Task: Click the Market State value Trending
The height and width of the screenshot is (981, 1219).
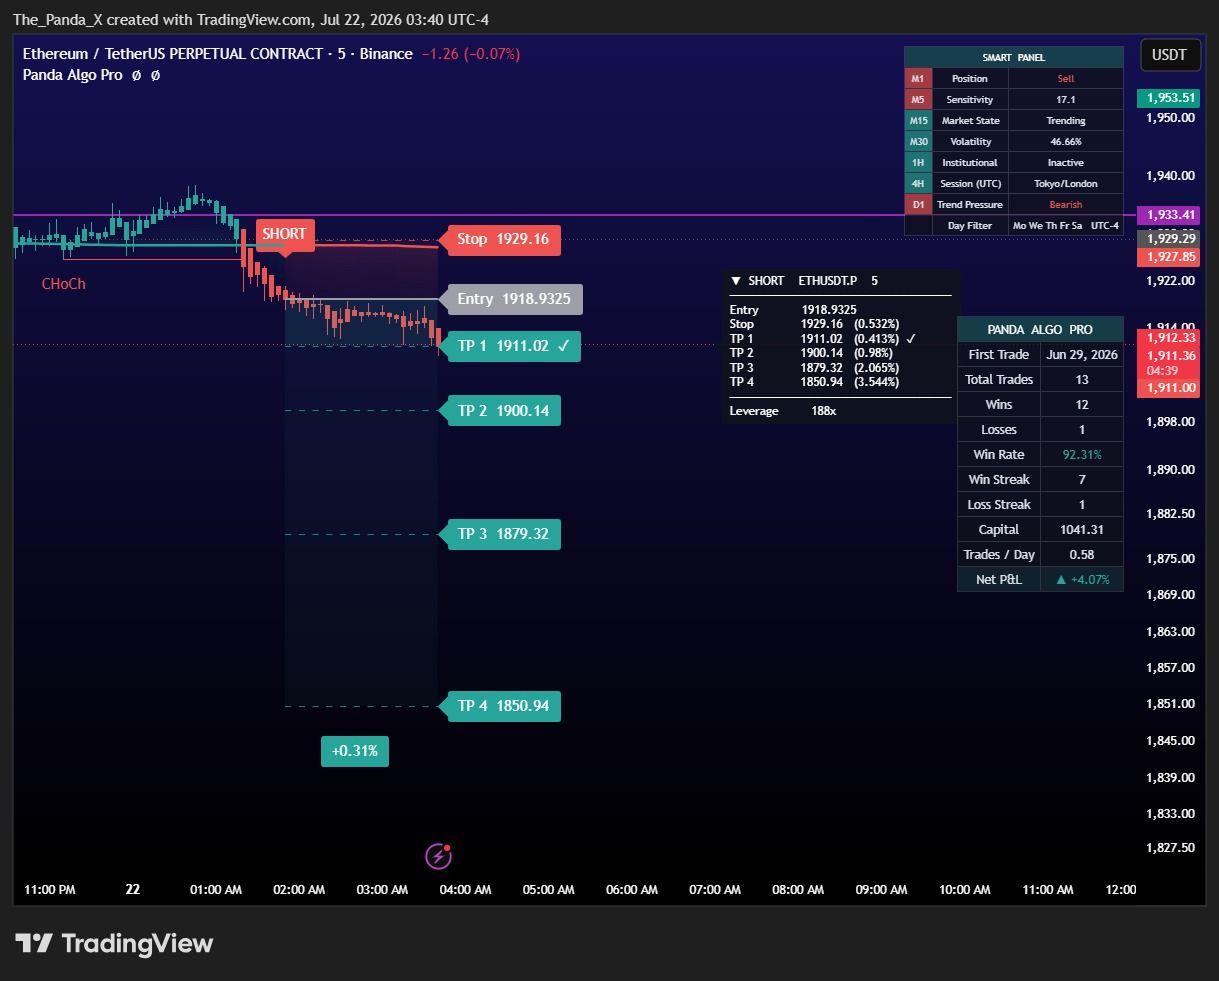Action: (x=1066, y=120)
